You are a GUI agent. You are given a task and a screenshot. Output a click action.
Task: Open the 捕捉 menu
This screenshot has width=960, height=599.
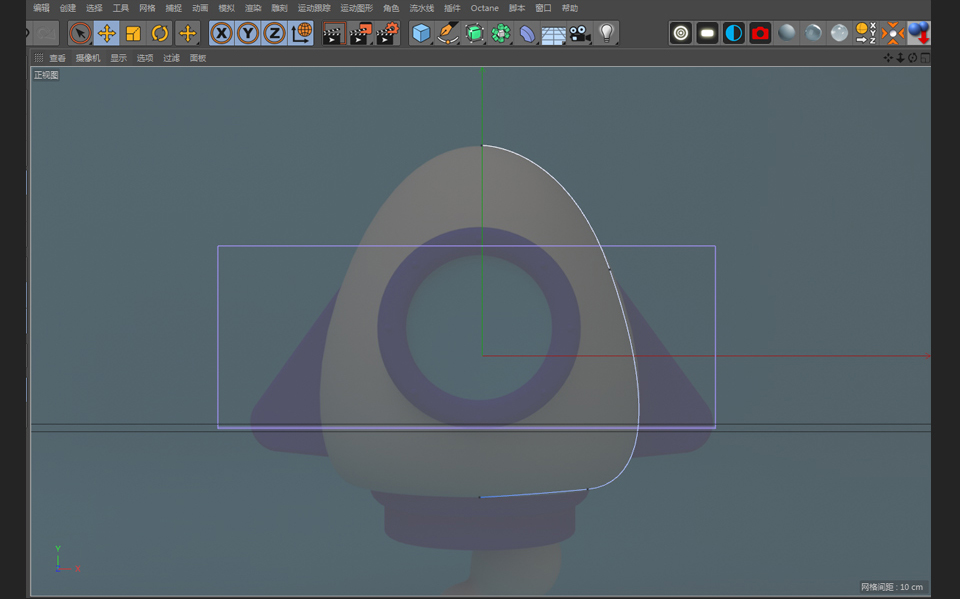(x=173, y=8)
